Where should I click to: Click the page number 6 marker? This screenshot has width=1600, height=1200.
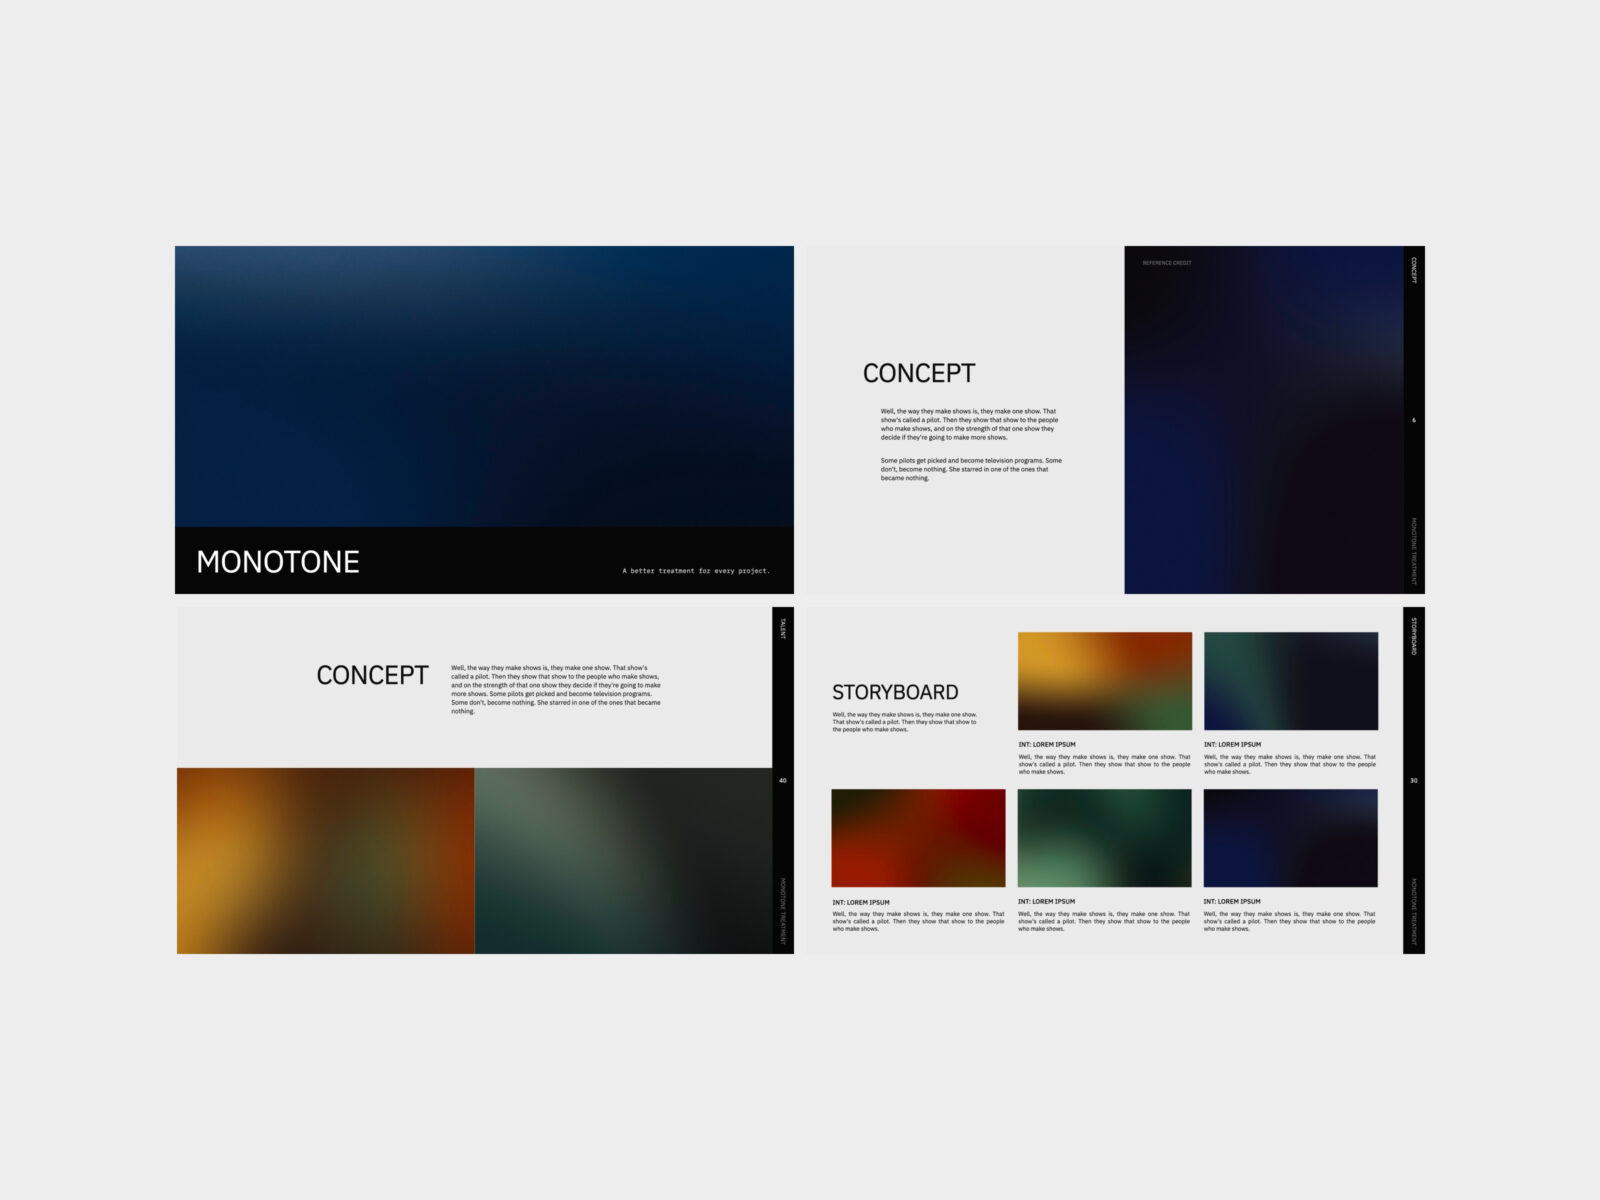(x=1412, y=421)
